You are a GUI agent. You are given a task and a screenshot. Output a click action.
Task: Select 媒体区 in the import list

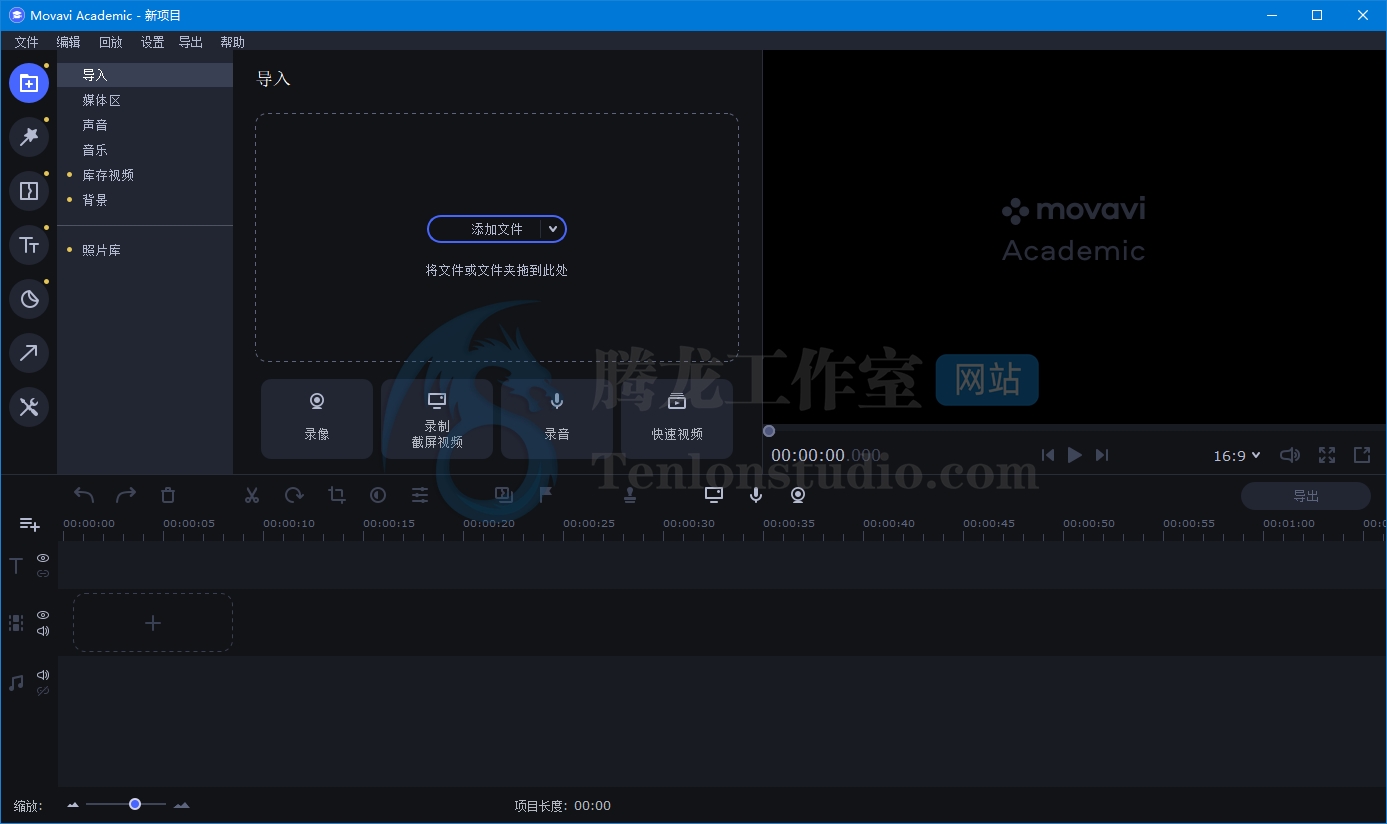145,100
